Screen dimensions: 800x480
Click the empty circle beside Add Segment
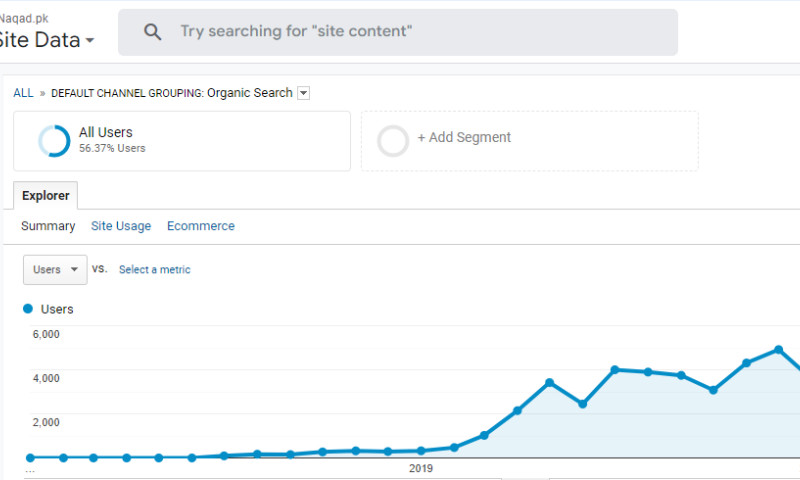[393, 141]
